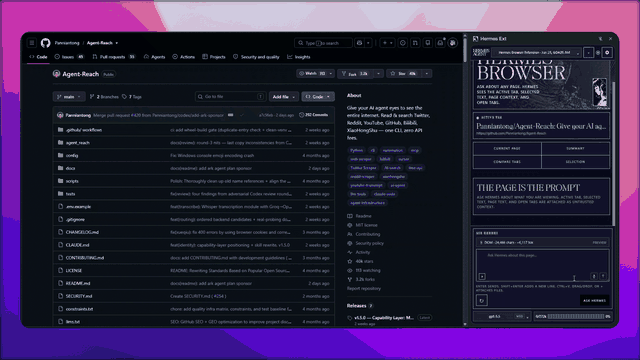
Task: Click the Ask Hermes button
Action: click(x=594, y=300)
